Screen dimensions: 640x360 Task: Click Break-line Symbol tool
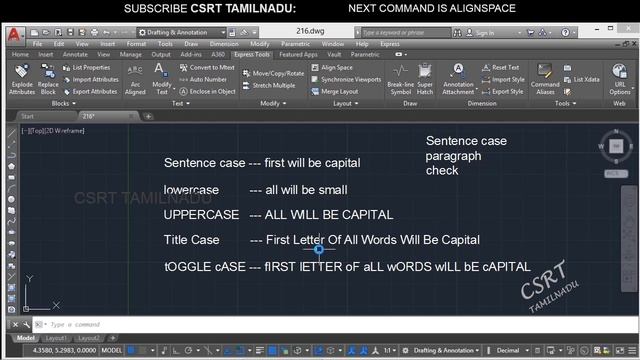coord(400,80)
